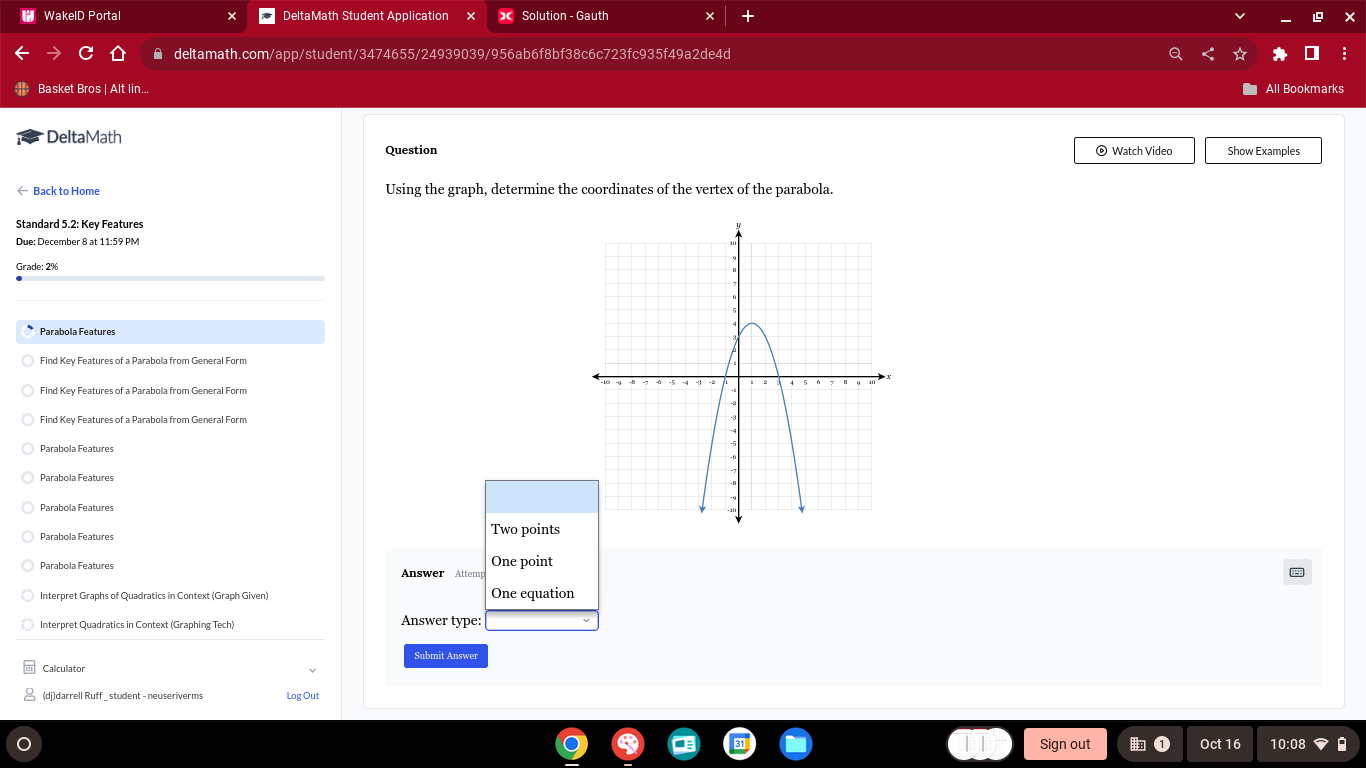Choose the blank dropdown option
The image size is (1366, 768).
(542, 497)
